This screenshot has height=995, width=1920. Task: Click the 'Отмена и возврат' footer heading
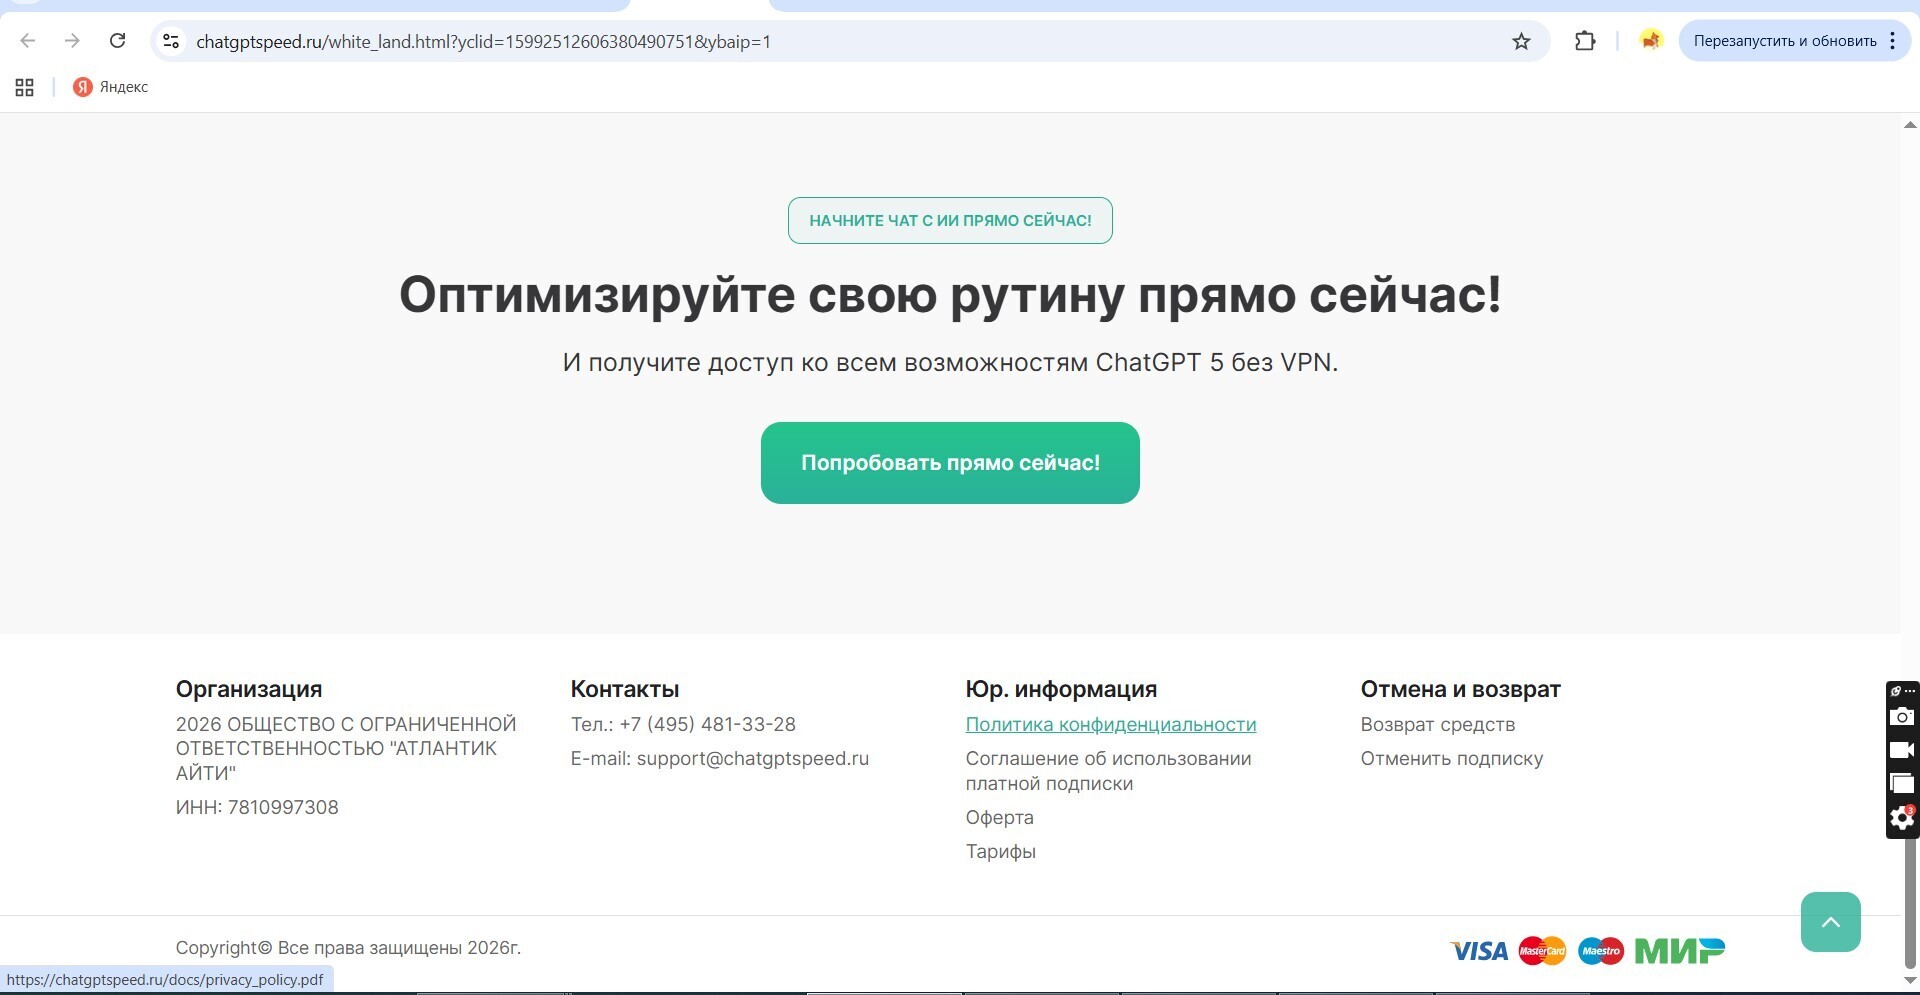click(1460, 689)
